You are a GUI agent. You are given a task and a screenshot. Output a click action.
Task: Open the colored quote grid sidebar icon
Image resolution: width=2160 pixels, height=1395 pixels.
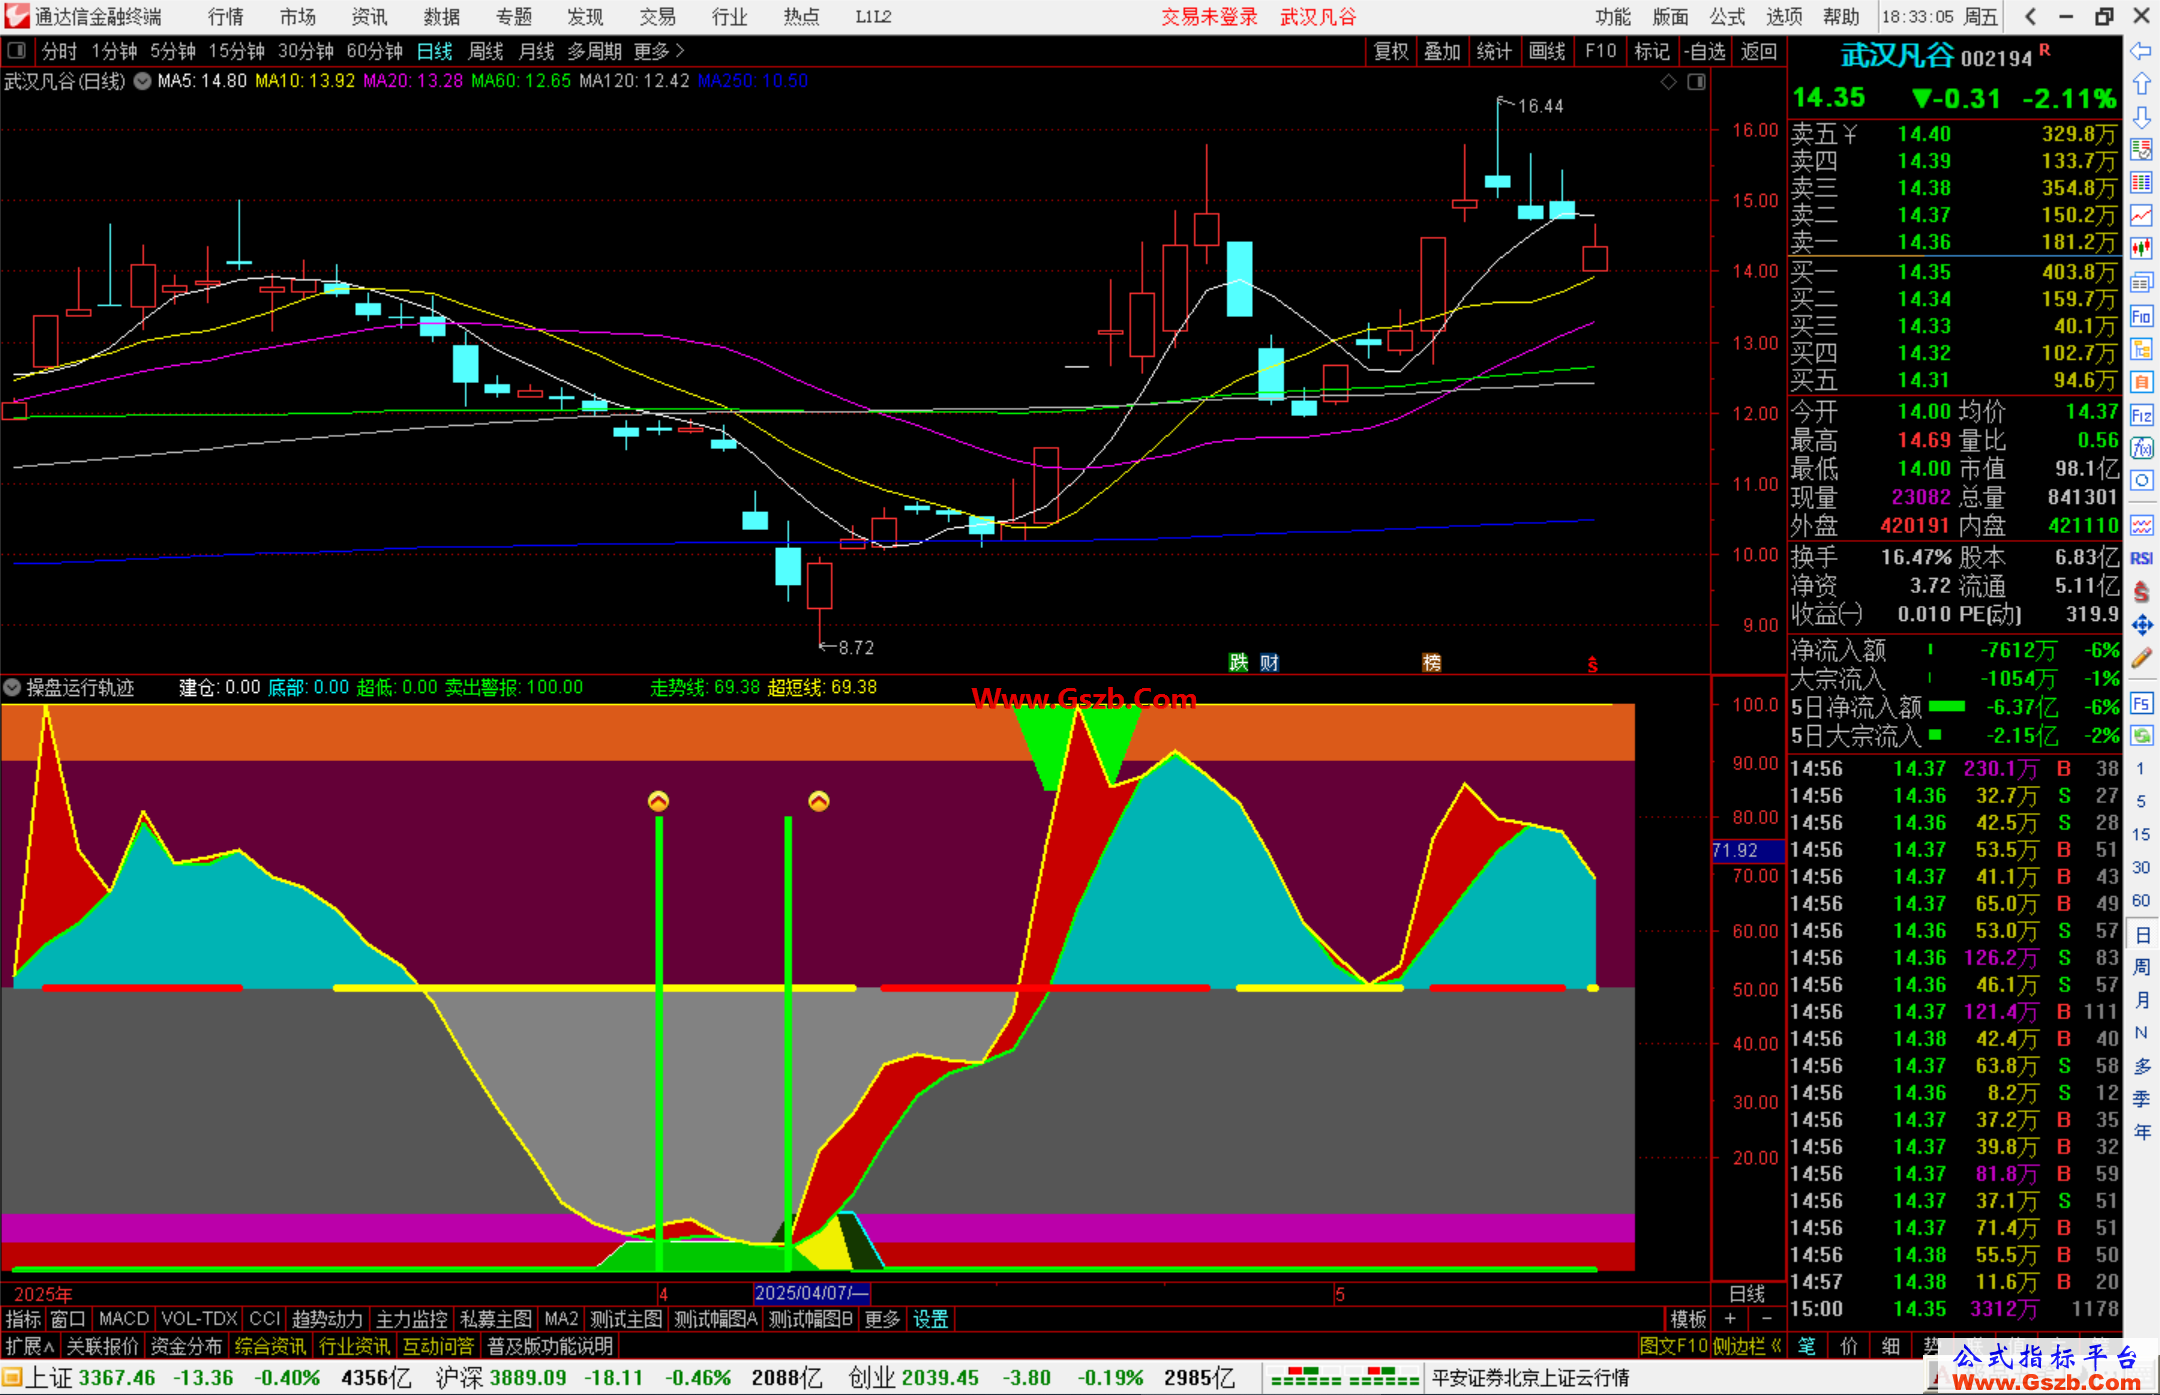click(2141, 183)
